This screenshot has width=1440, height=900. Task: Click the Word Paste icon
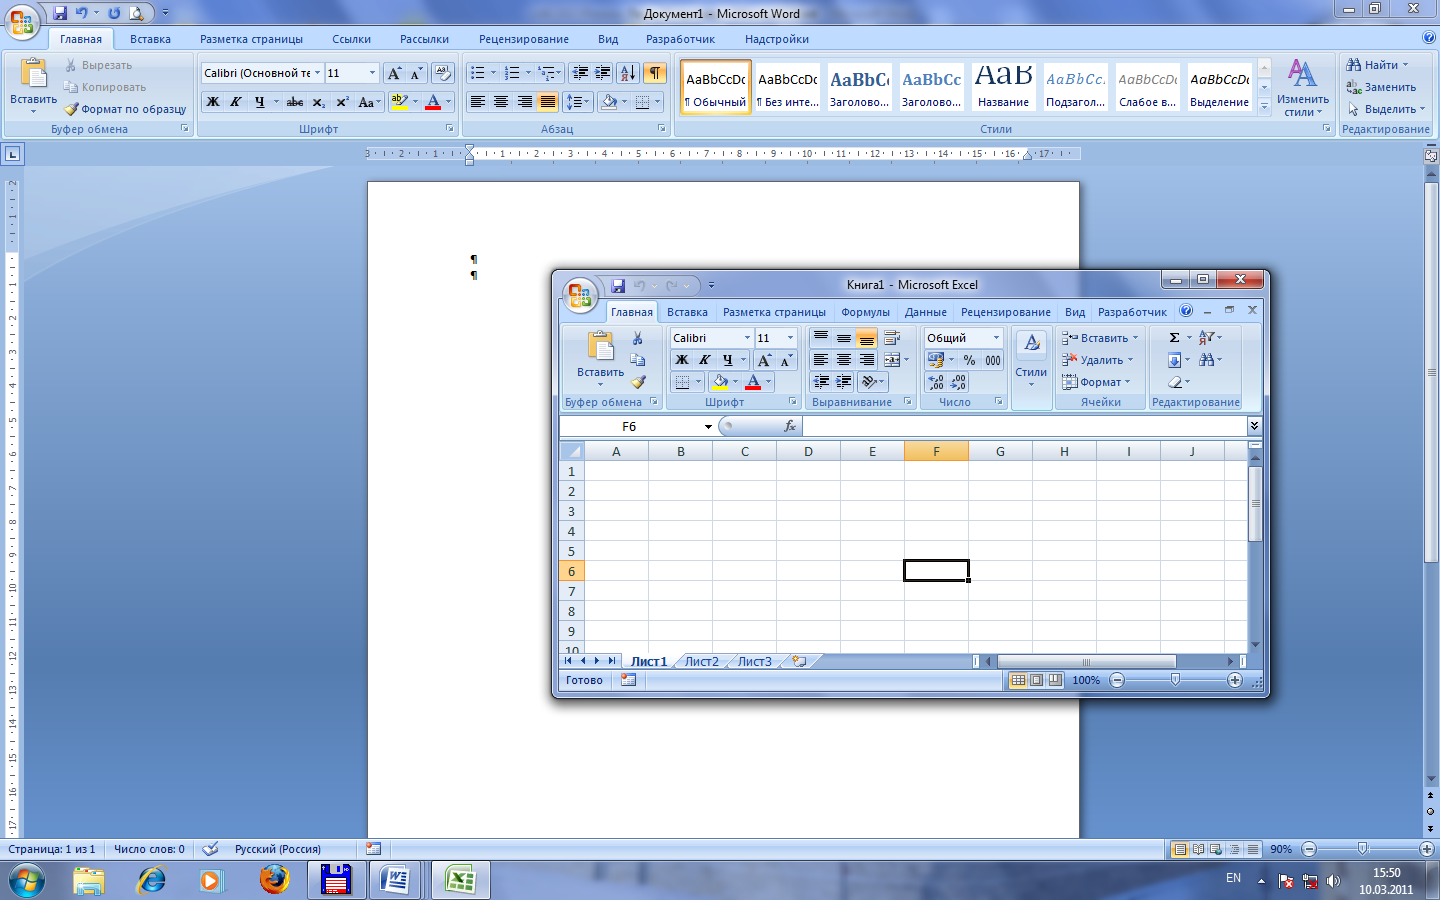(x=34, y=75)
